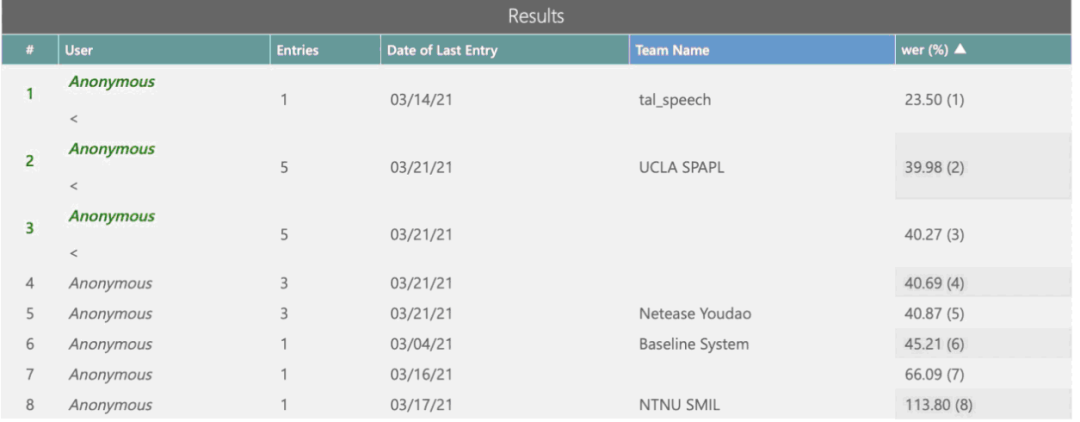Click the '<' symbol under the rank 2 user
Image resolution: width=1080 pixels, height=422 pixels.
pyautogui.click(x=74, y=187)
